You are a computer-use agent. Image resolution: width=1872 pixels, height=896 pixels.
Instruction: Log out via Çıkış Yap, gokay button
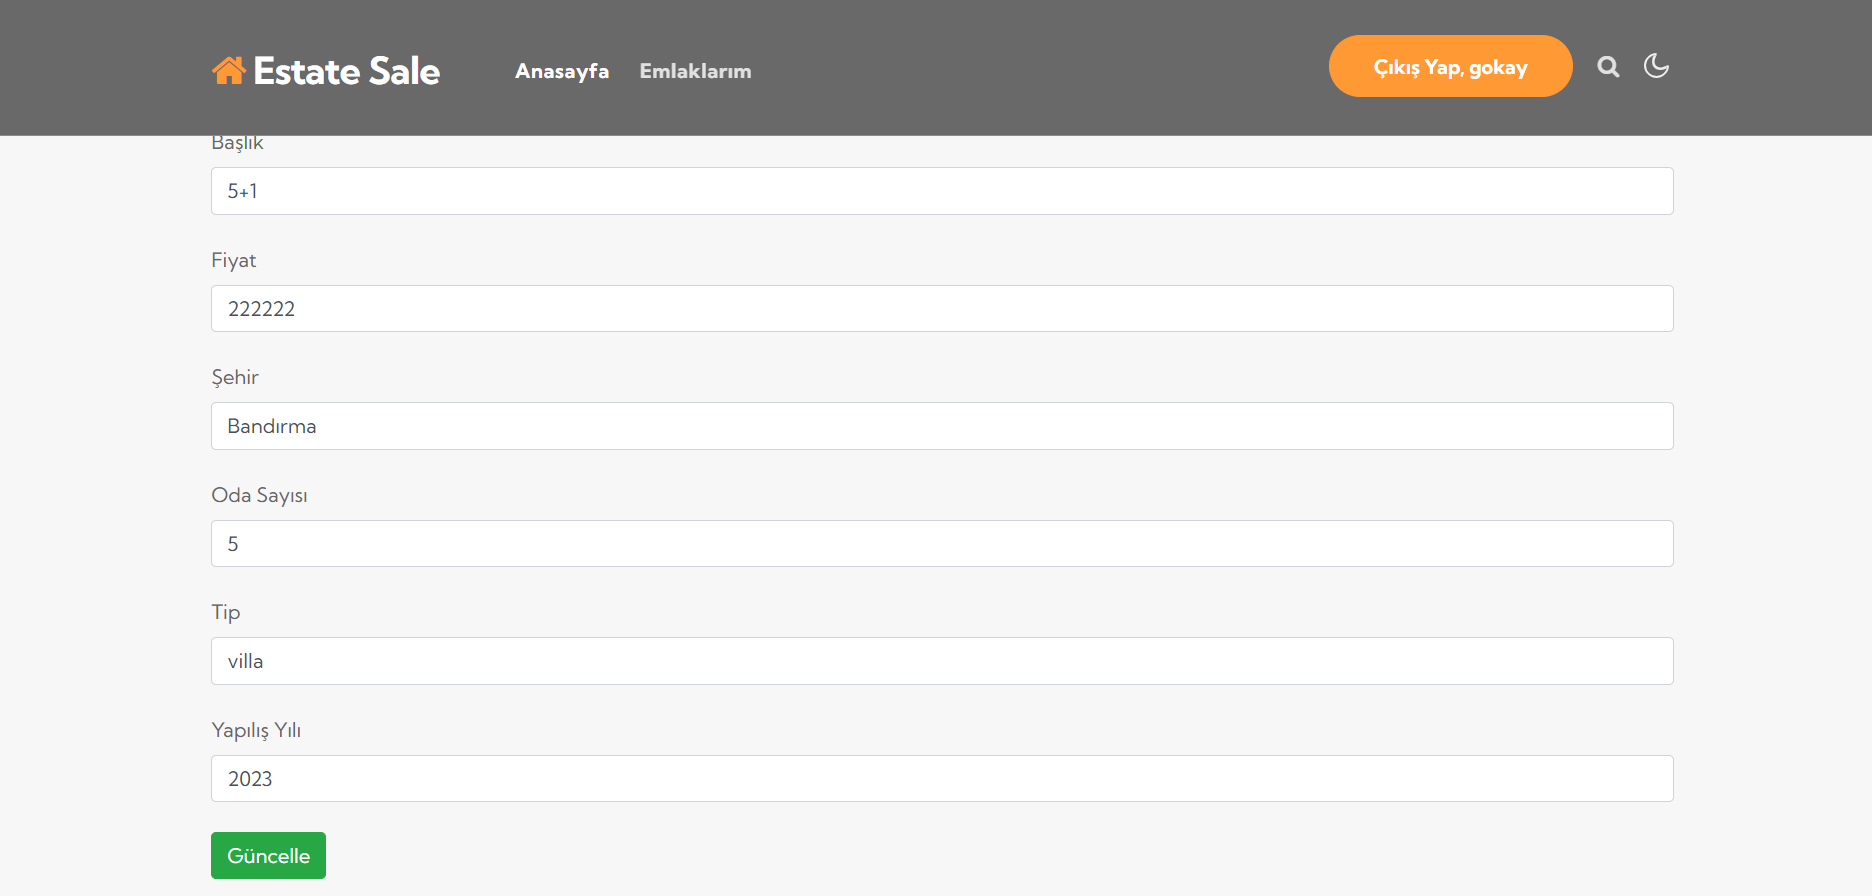tap(1450, 67)
